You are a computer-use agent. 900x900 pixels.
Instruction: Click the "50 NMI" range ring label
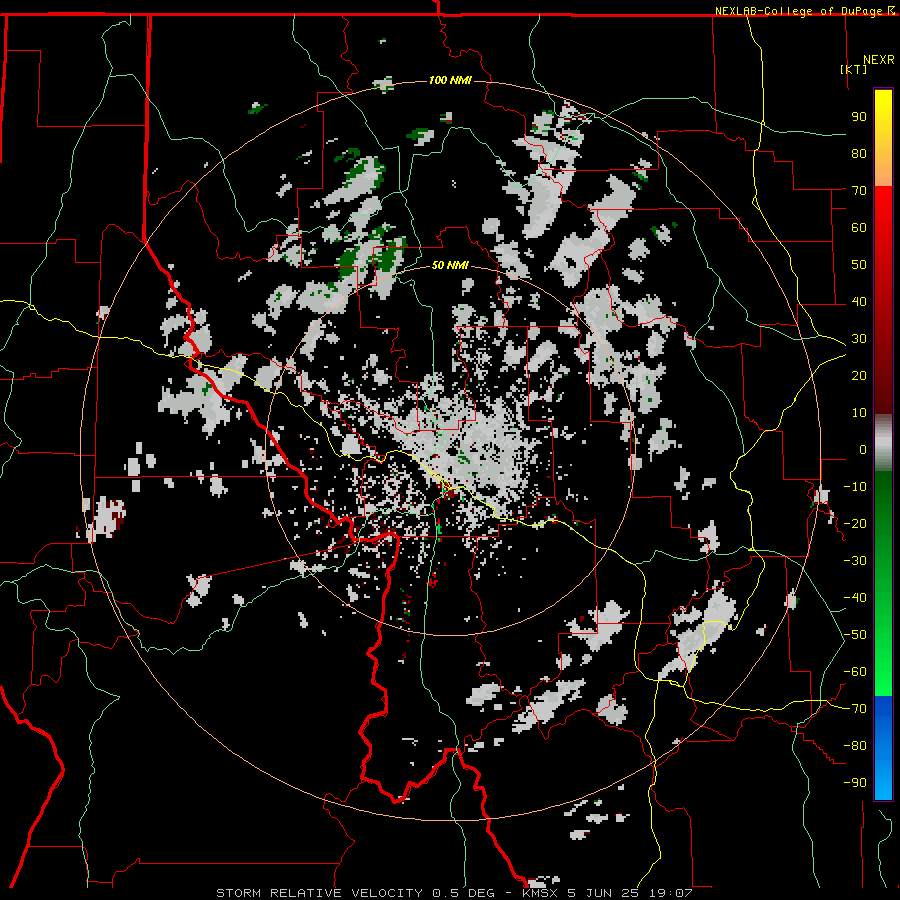450,265
